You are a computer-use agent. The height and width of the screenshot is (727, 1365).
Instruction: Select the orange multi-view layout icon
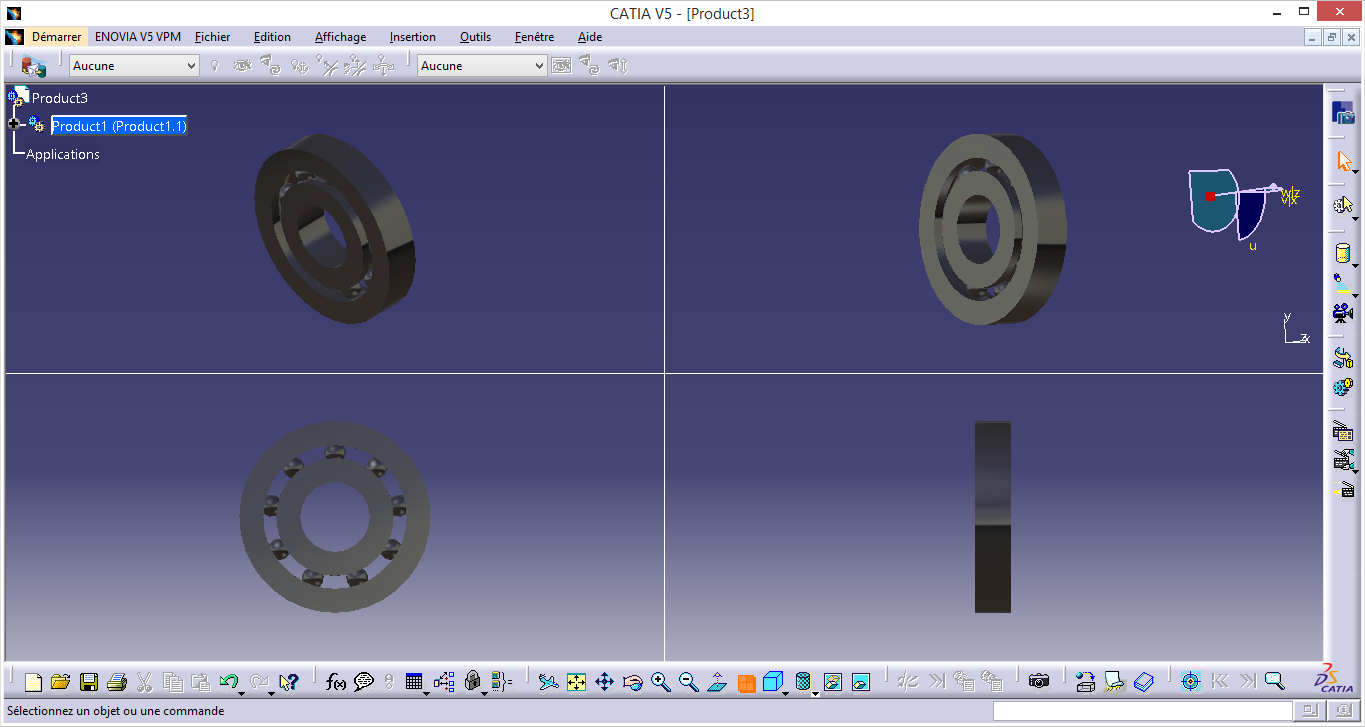tap(746, 683)
